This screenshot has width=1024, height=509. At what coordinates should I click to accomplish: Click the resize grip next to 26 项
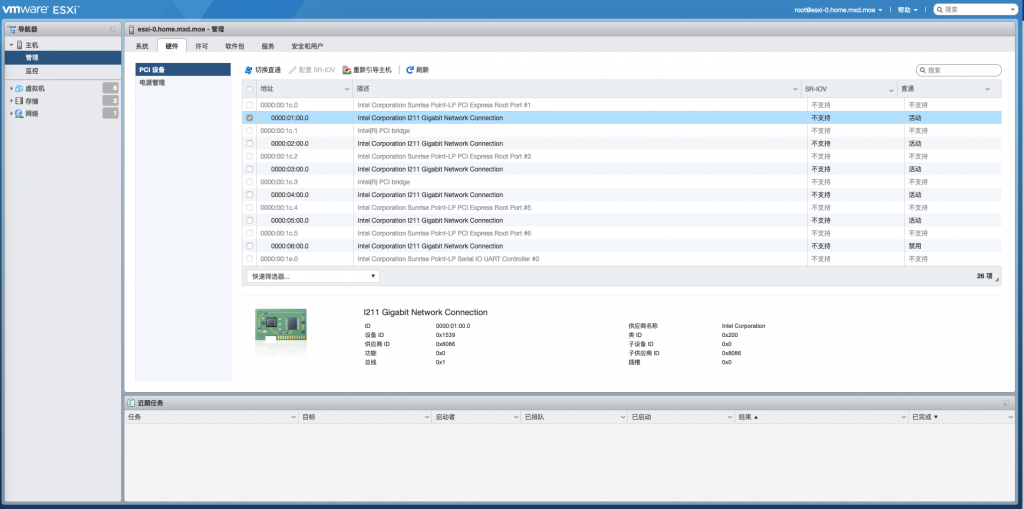click(x=997, y=279)
